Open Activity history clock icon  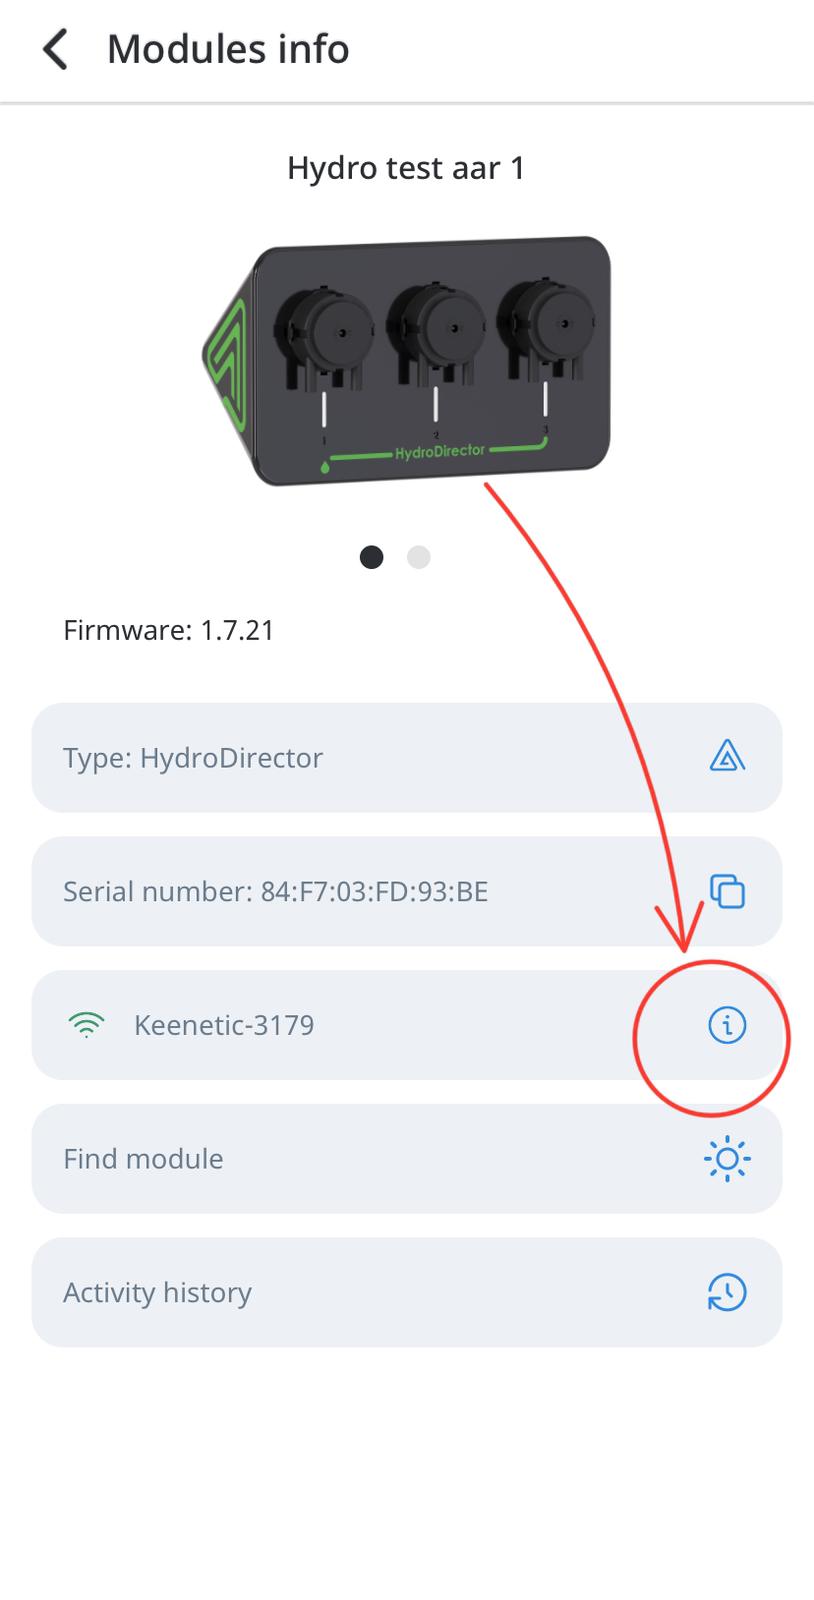[x=727, y=1292]
